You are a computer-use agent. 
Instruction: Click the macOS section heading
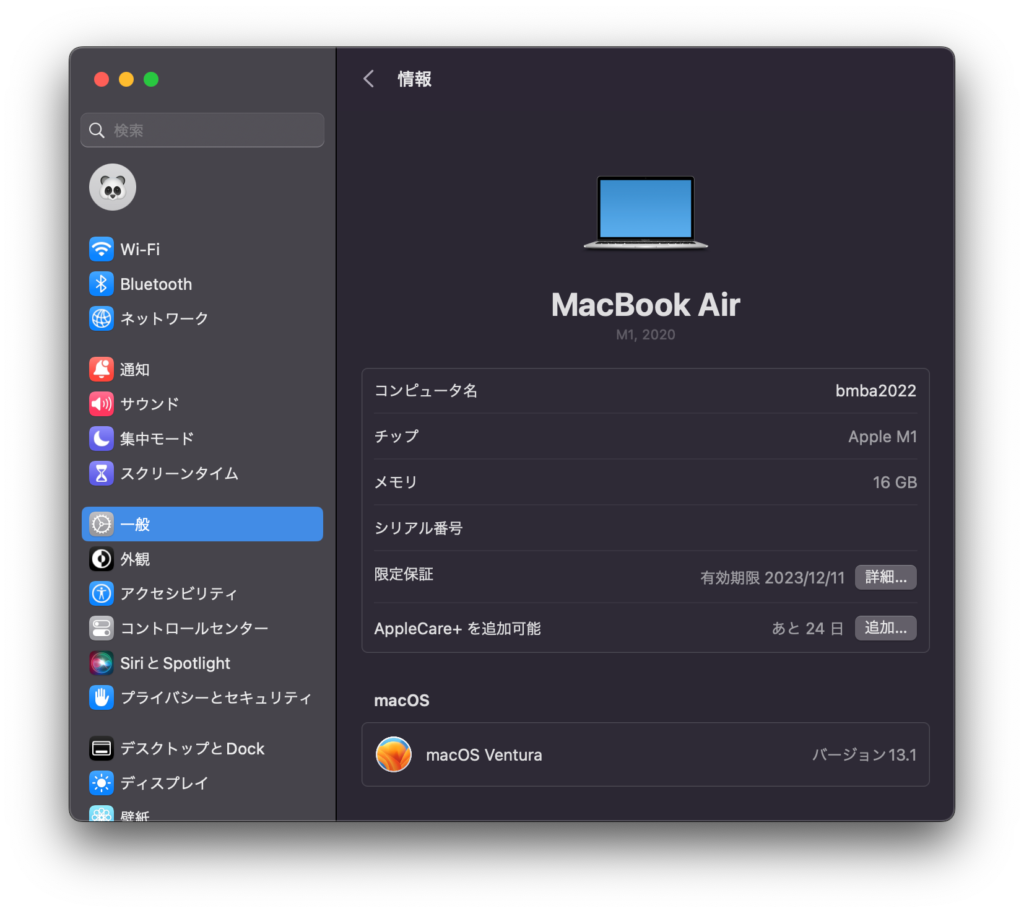point(402,701)
